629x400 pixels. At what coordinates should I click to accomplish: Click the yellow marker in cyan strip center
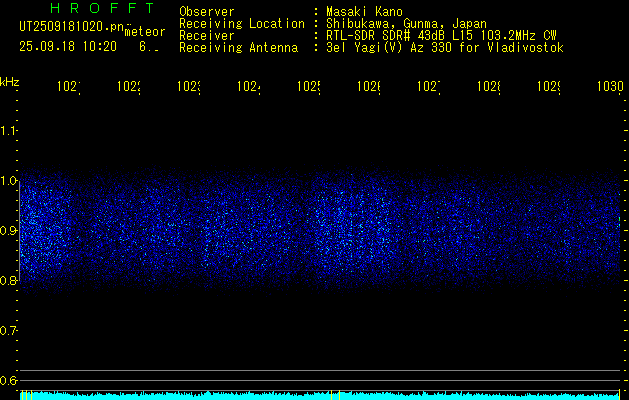tap(331, 395)
